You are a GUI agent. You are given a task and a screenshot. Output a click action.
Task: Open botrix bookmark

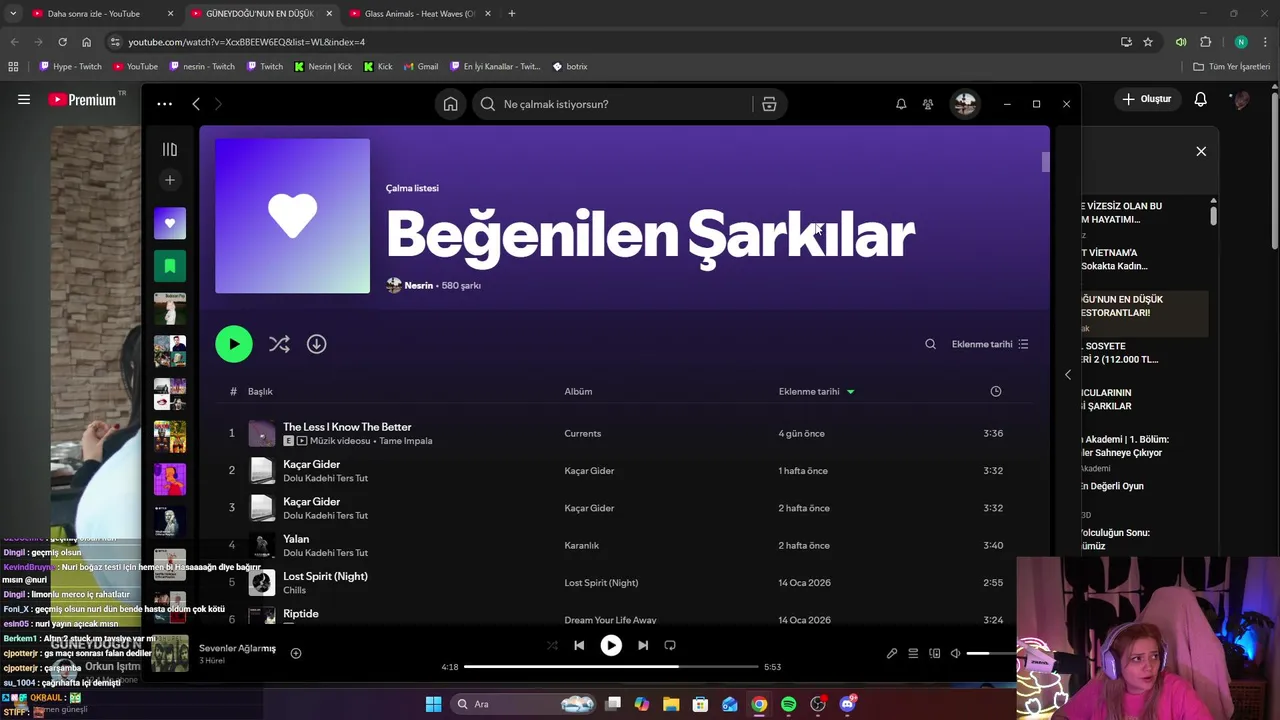(570, 66)
